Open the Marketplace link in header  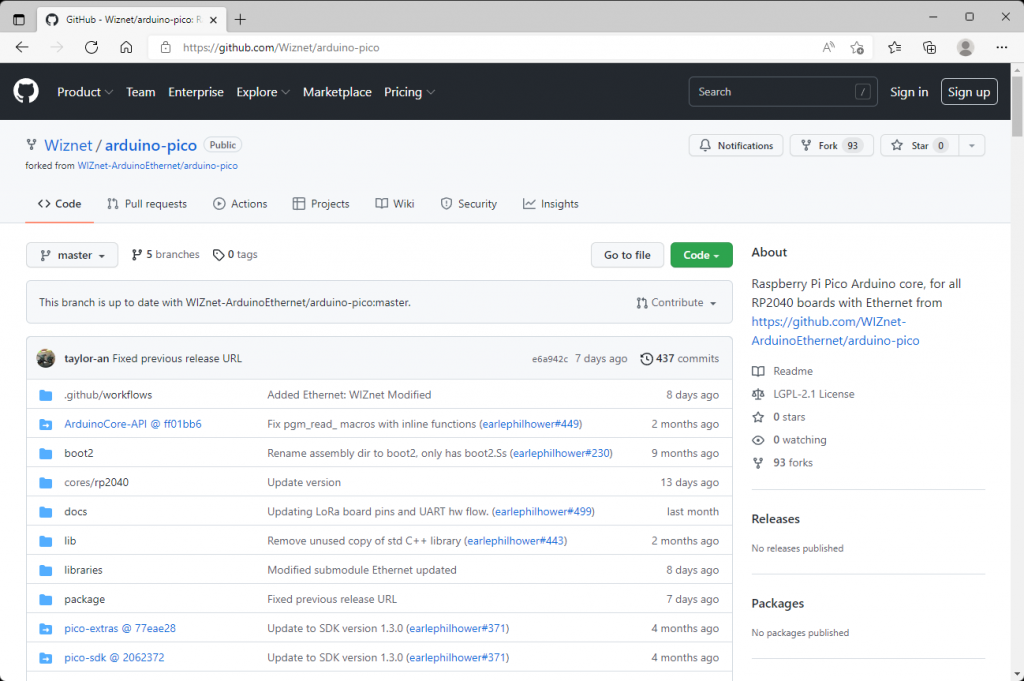[337, 92]
